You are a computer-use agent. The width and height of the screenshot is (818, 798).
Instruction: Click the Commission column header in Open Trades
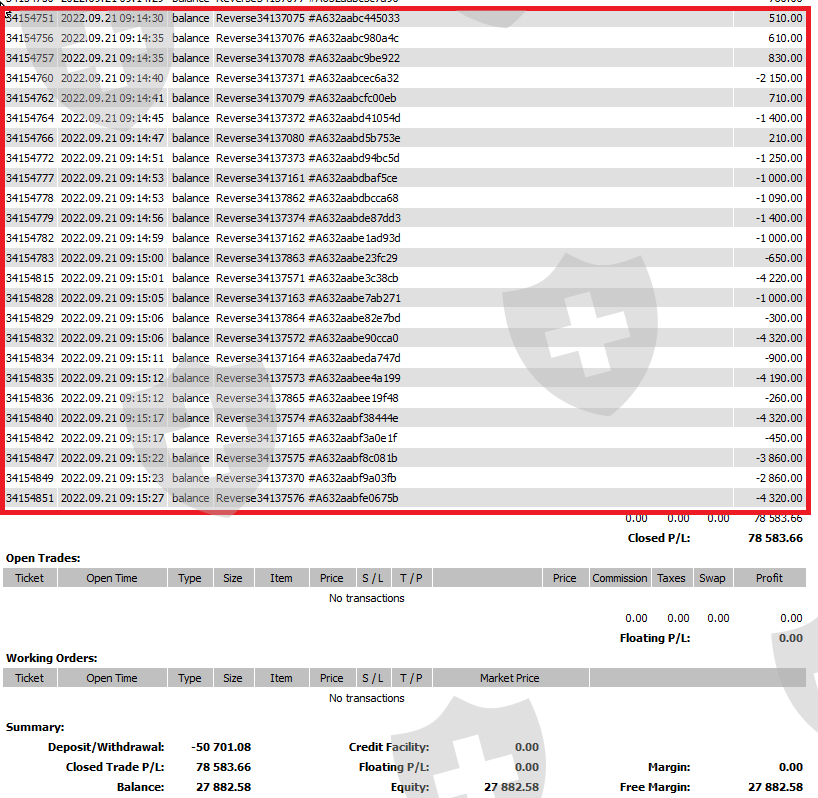pyautogui.click(x=619, y=578)
